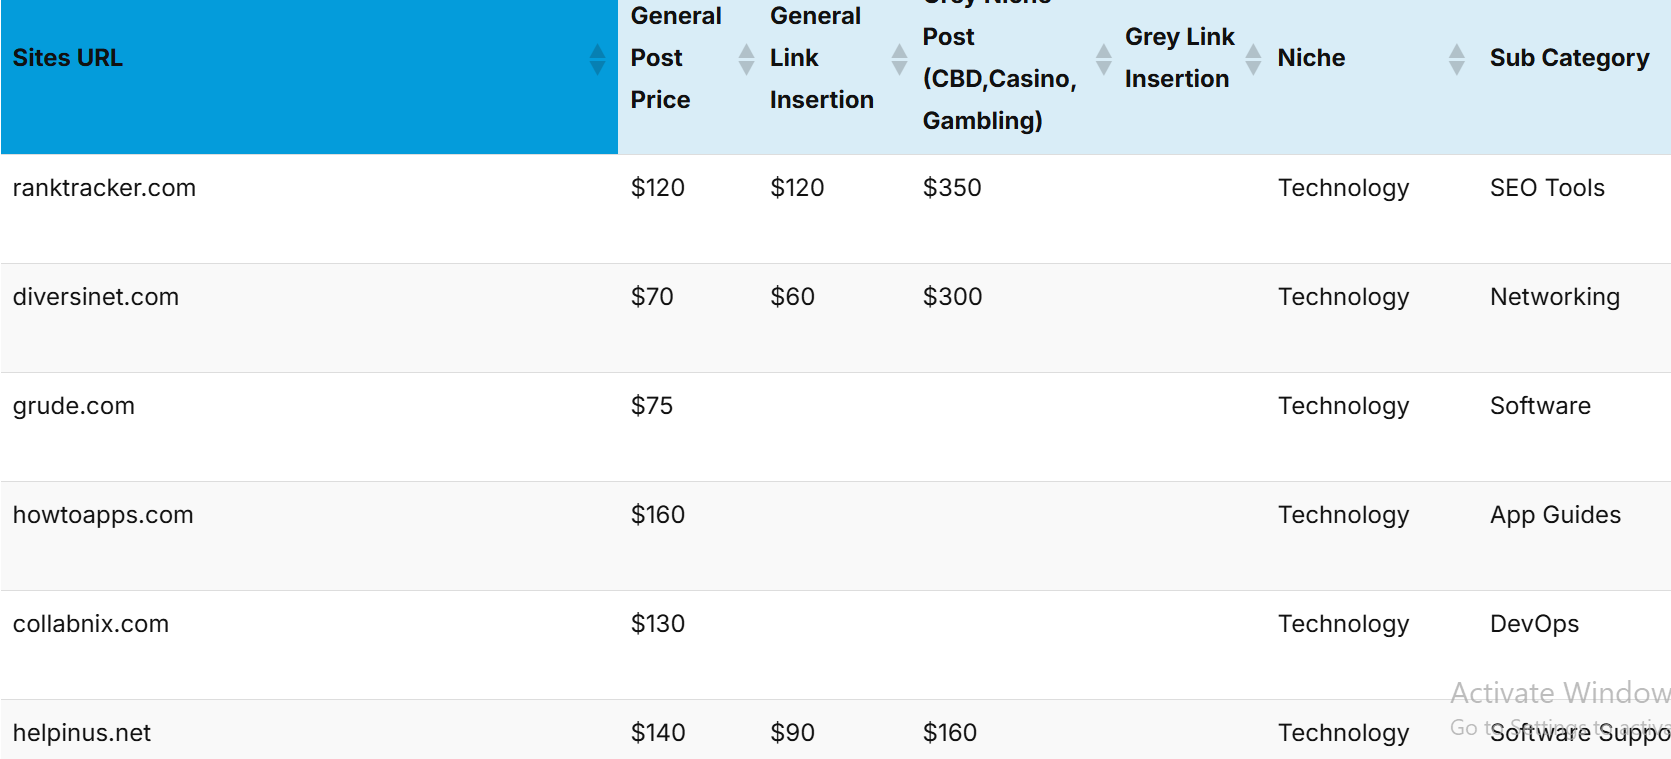Click General Link Insertion sort arrows
Viewport: 1671px width, 759px height.
[x=899, y=59]
